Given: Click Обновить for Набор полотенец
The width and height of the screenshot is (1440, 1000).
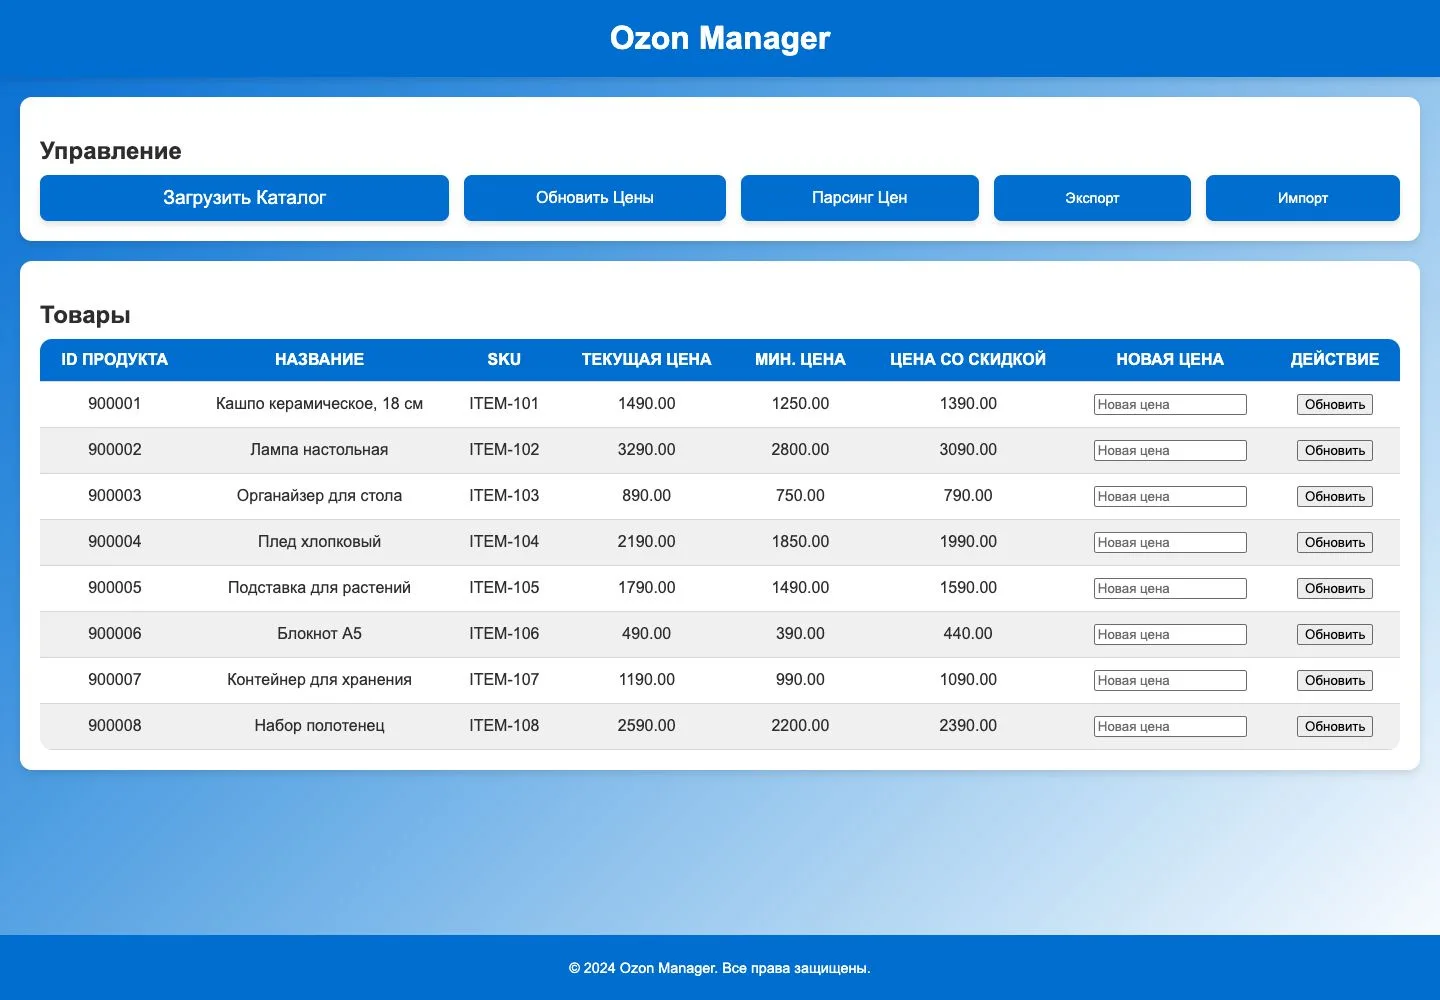Looking at the screenshot, I should [x=1335, y=726].
